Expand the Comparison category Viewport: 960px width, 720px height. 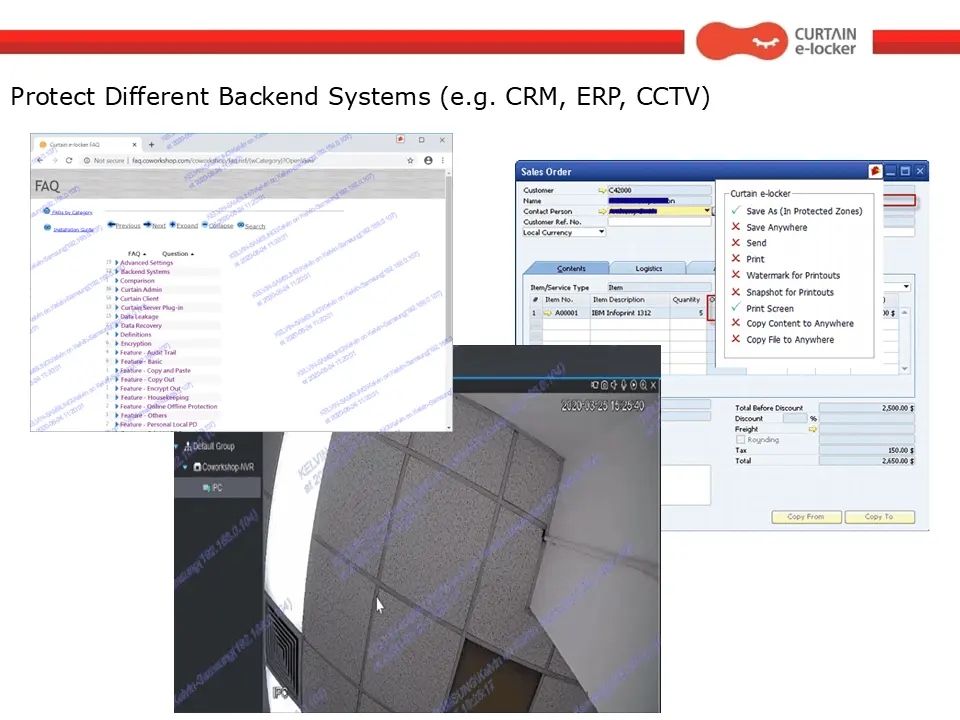click(116, 280)
